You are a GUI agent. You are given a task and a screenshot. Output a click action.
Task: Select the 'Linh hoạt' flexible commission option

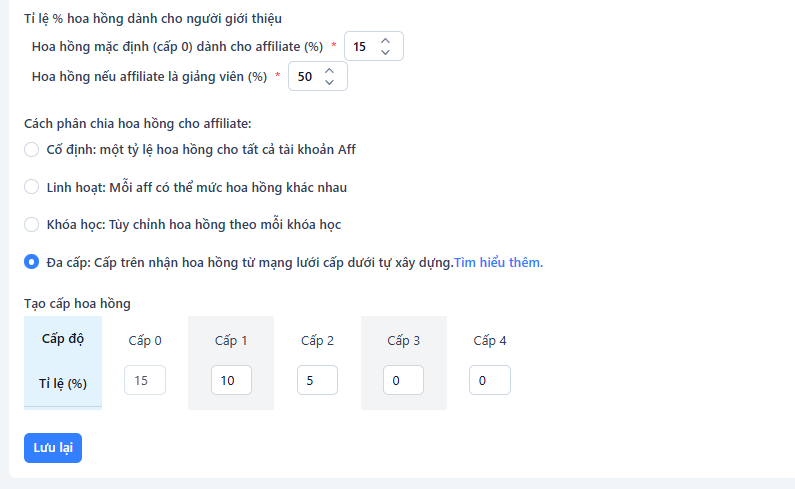[x=32, y=187]
